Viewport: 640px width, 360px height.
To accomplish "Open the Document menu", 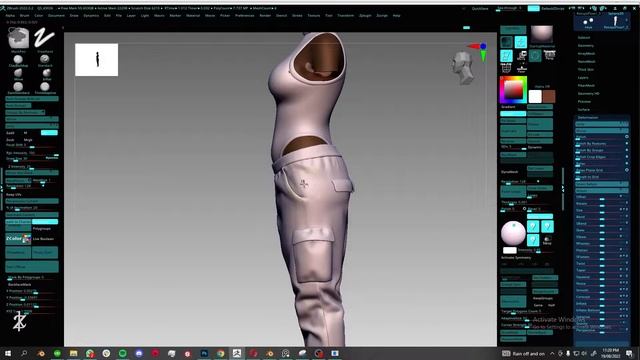I will coord(56,16).
